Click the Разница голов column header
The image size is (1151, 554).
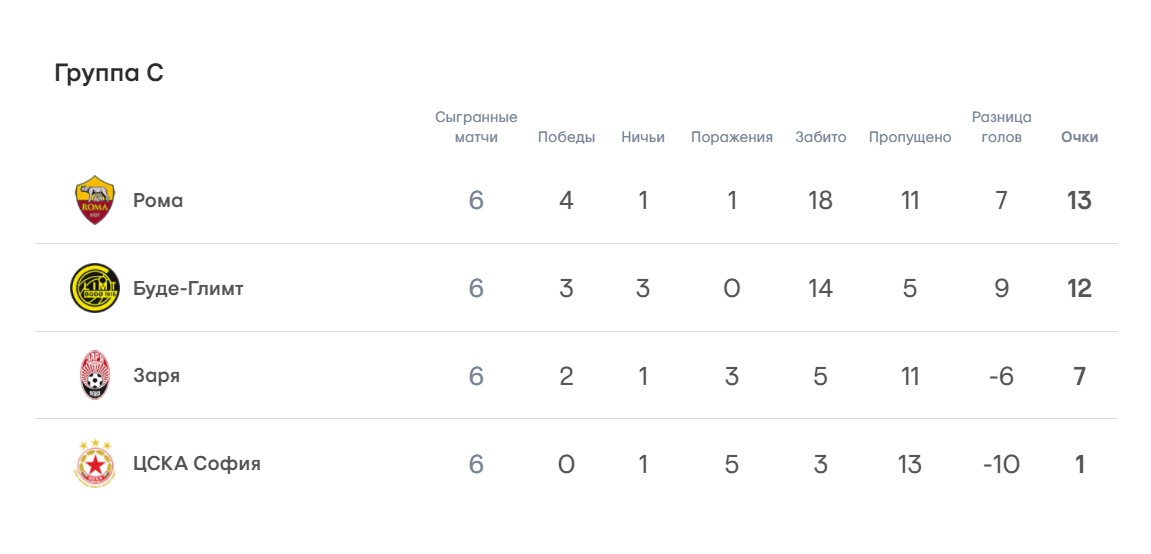click(1001, 127)
